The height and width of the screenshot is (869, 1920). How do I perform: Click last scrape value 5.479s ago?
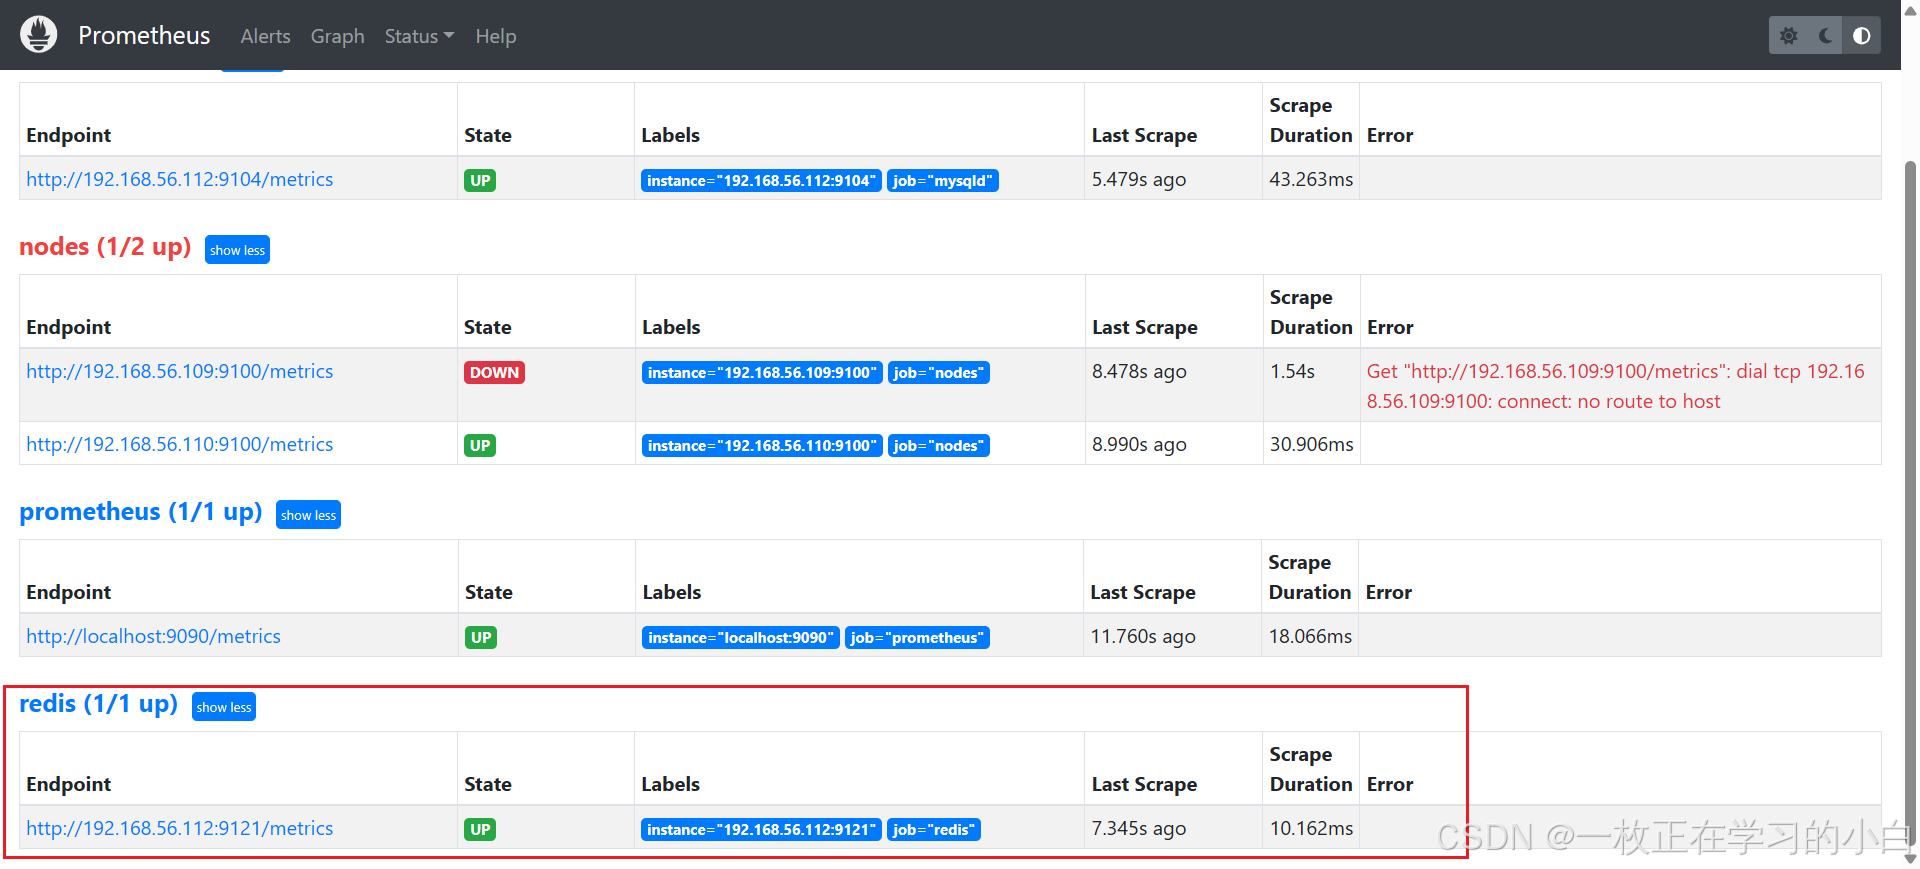click(x=1139, y=179)
